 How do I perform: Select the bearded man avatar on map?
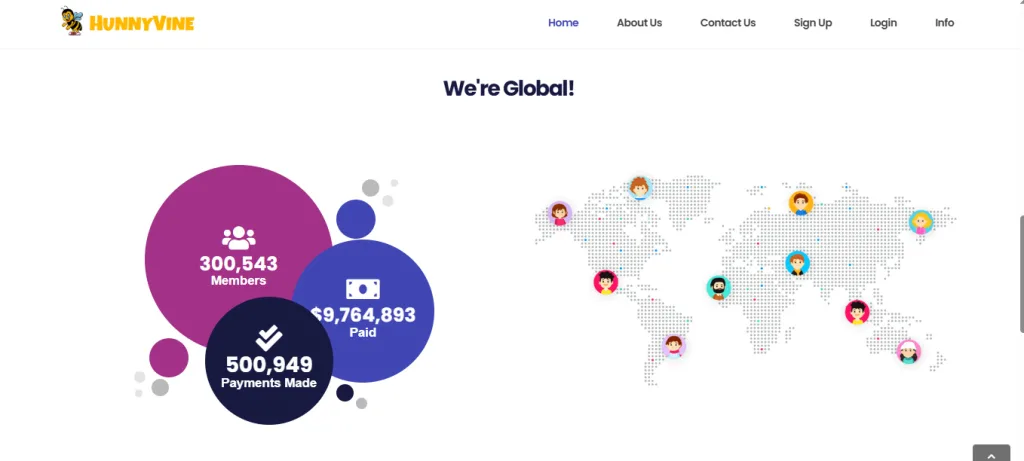pos(718,288)
